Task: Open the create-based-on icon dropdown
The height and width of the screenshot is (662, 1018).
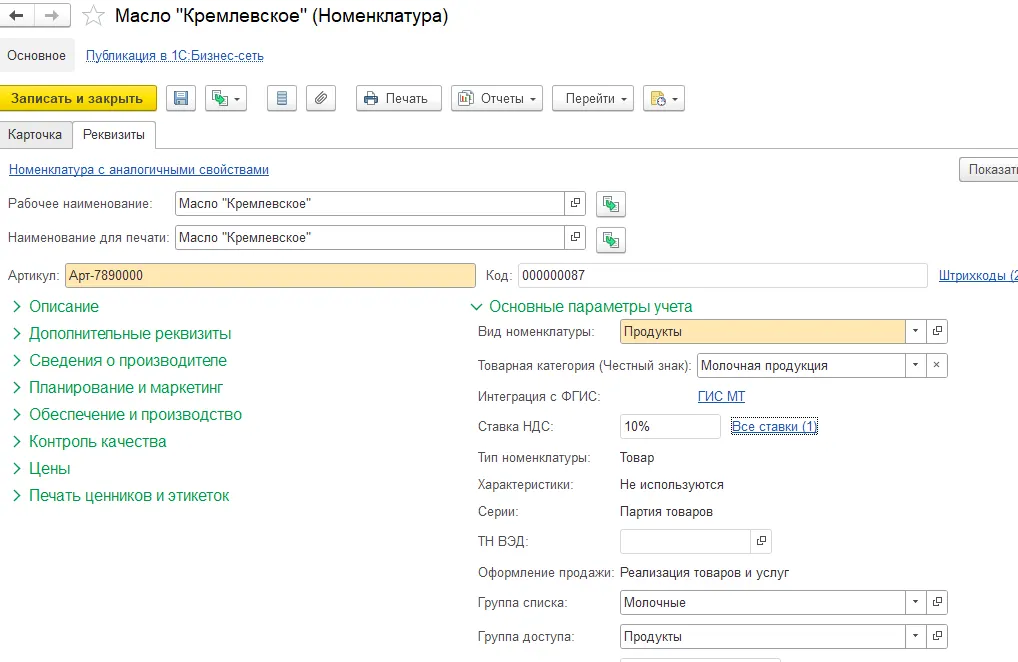Action: 226,99
